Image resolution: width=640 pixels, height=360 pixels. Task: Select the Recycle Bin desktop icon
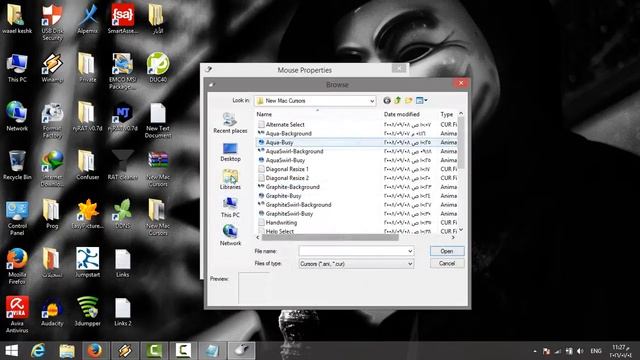17,165
